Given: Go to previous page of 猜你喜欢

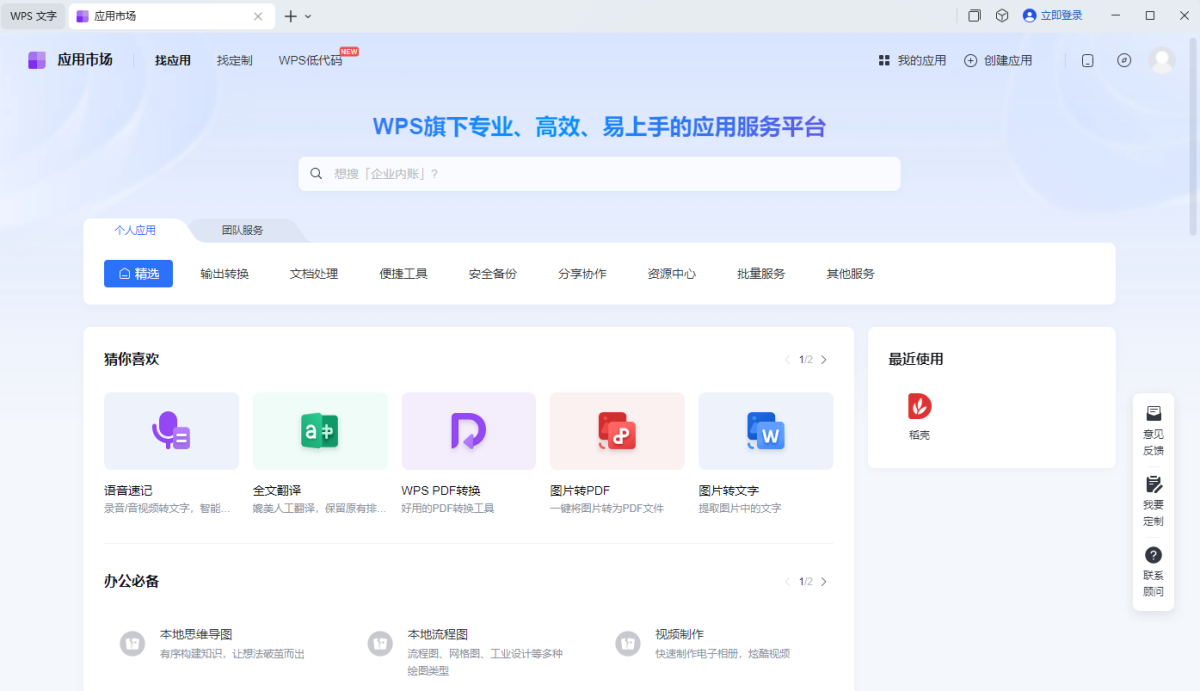Looking at the screenshot, I should click(787, 360).
